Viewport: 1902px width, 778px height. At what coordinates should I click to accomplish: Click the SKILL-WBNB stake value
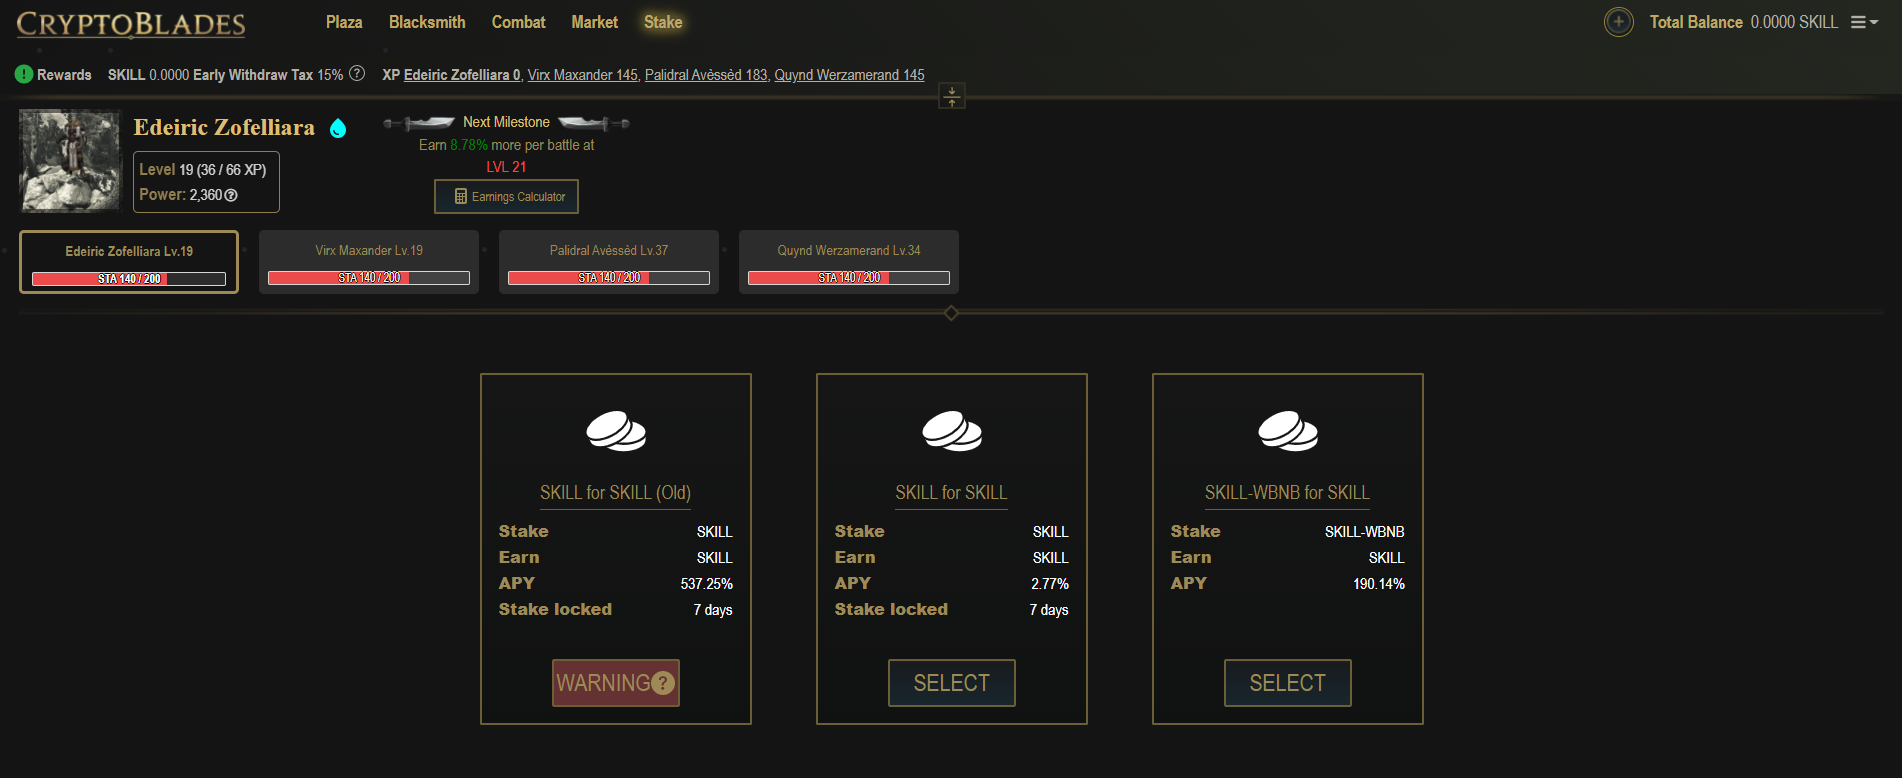coord(1365,532)
